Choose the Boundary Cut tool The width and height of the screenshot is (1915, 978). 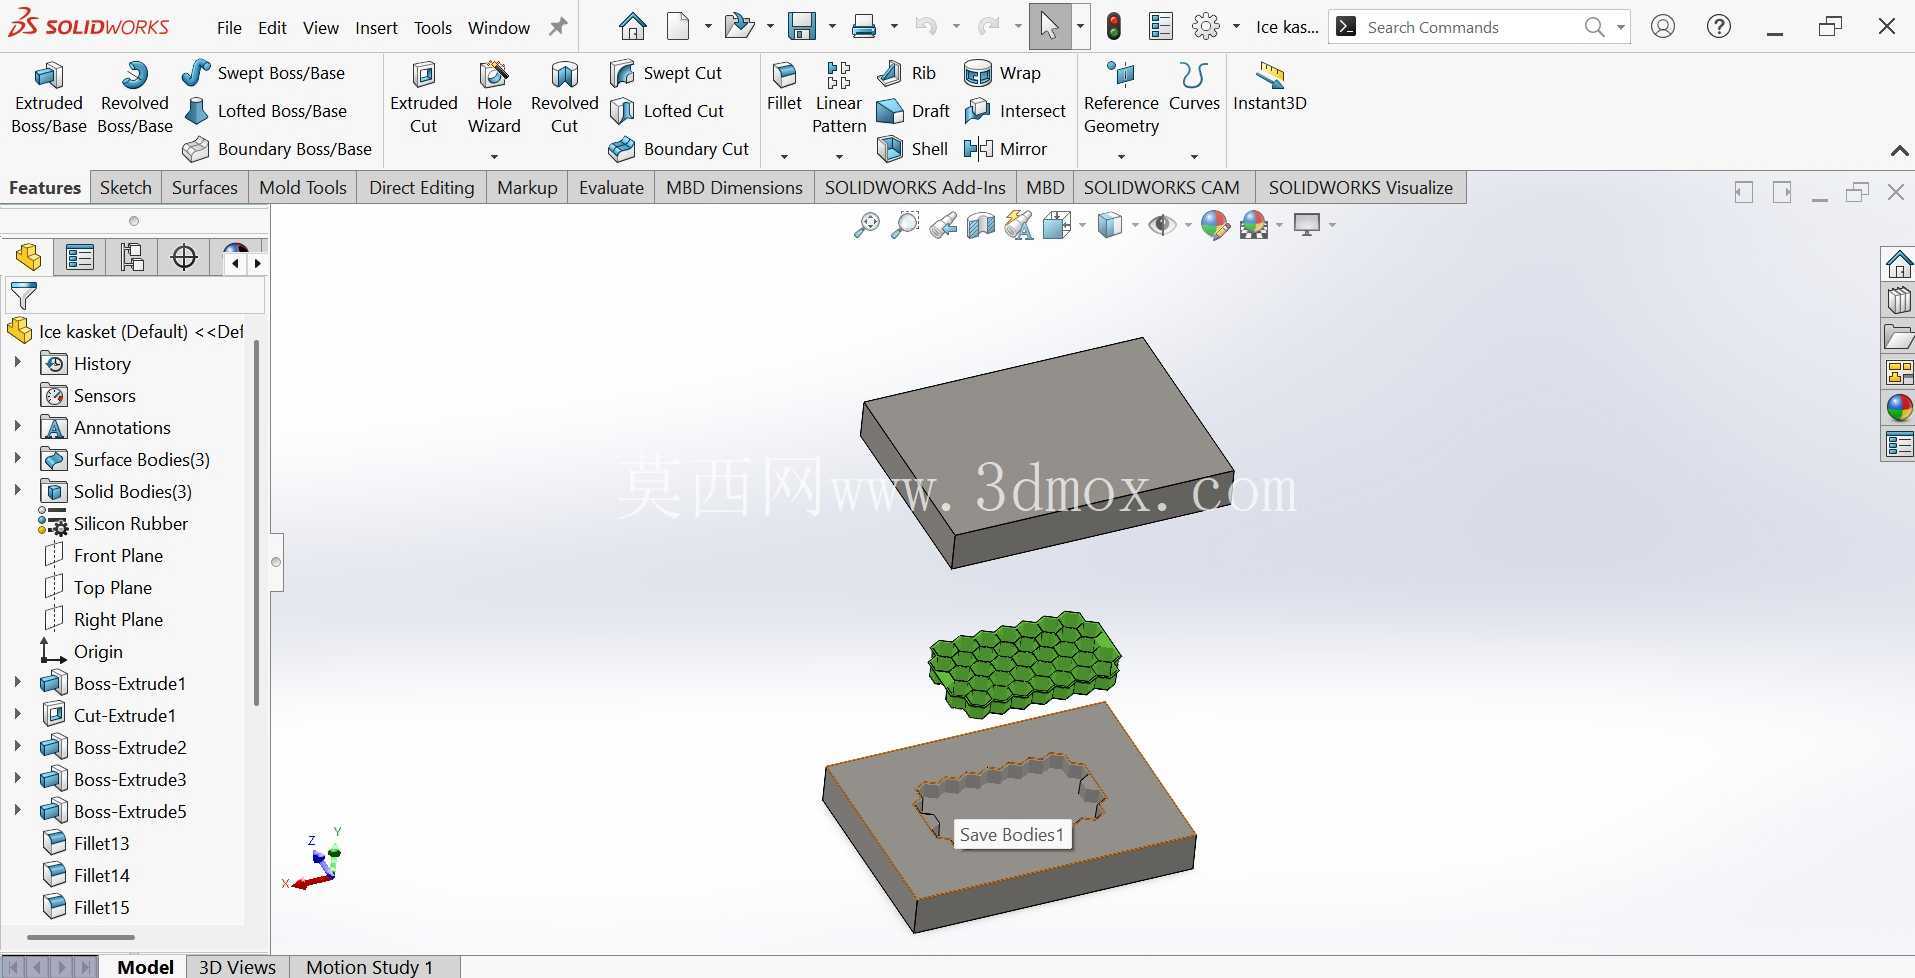[x=679, y=149]
